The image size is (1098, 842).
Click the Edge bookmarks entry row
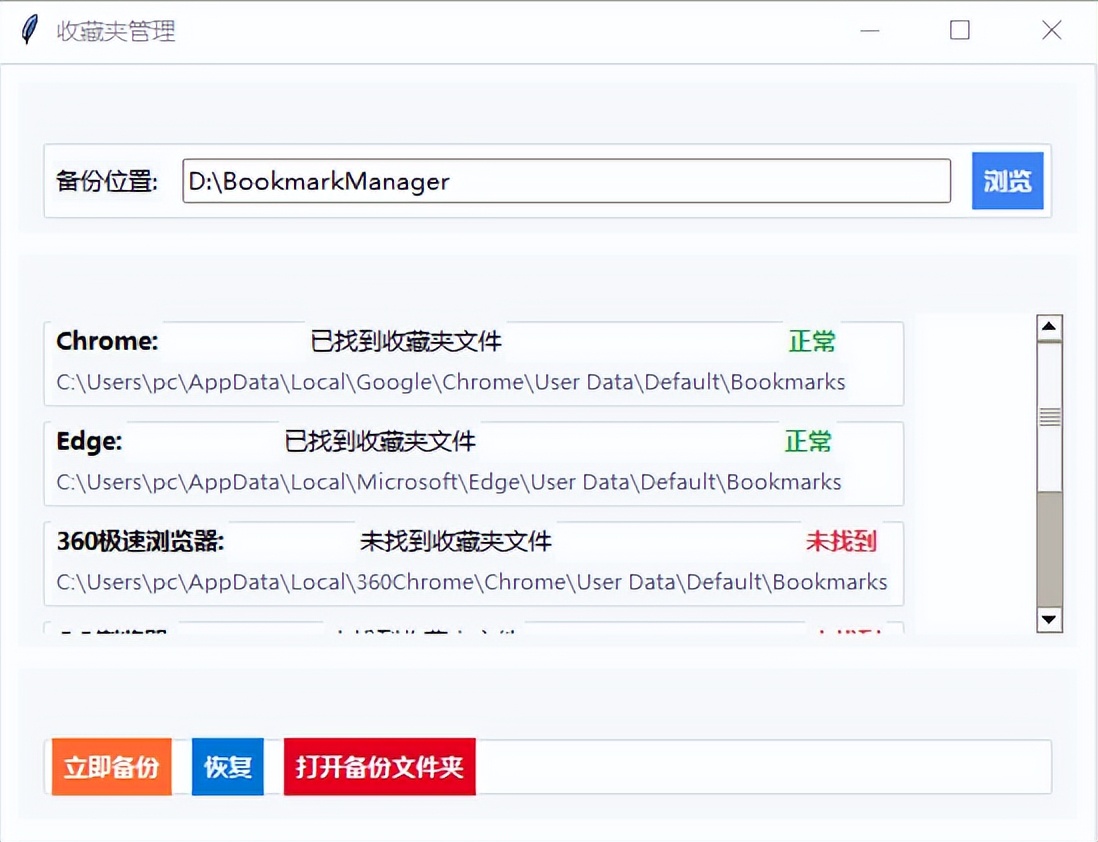click(473, 463)
